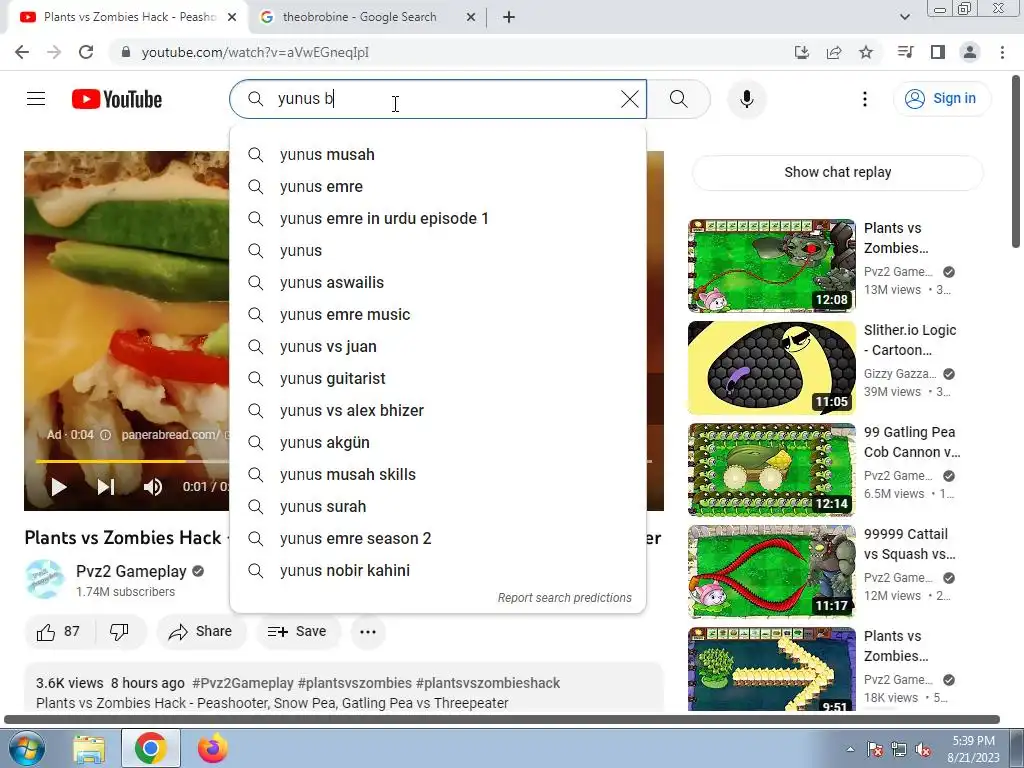The width and height of the screenshot is (1024, 768).
Task: Like the video with thumbs up
Action: (x=59, y=632)
